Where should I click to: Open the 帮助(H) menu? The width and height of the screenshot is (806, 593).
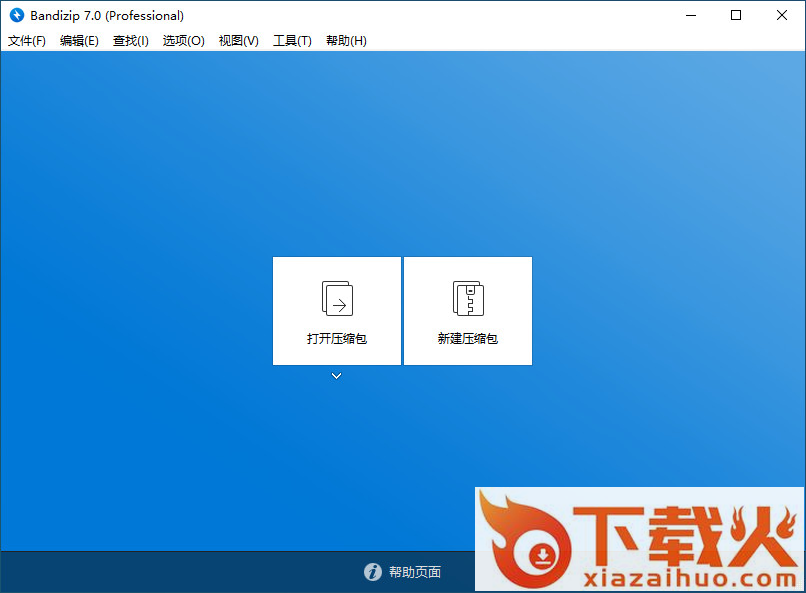coord(346,41)
